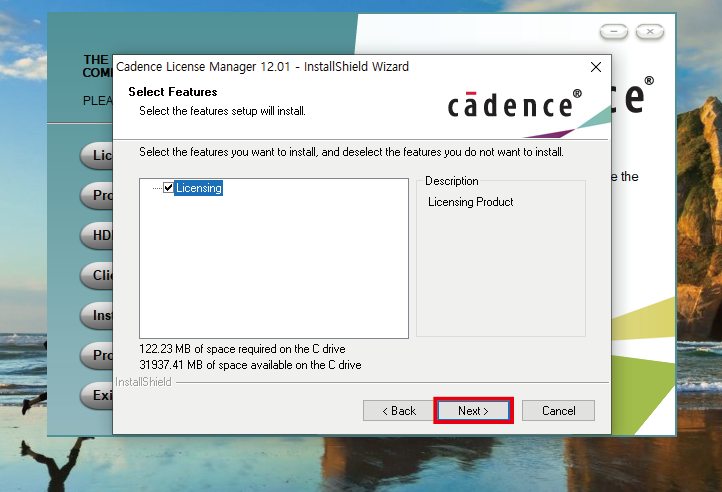Click the partially hidden Exit button behind the dialog
The width and height of the screenshot is (722, 492).
point(96,395)
